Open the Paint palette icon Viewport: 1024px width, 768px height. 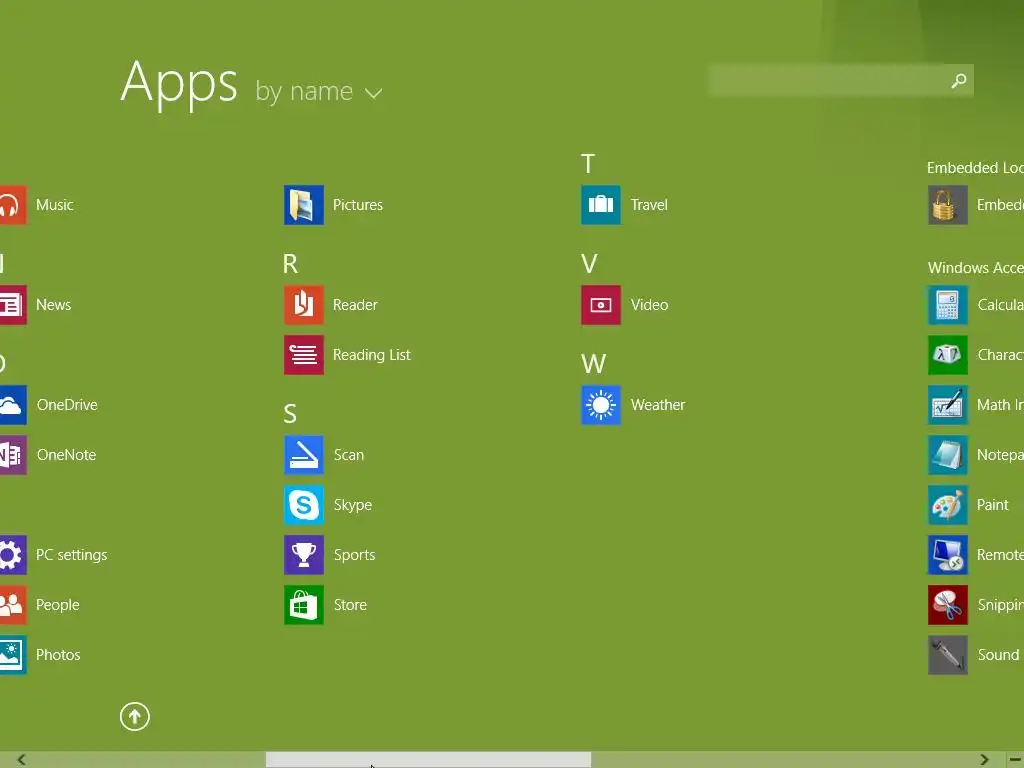pos(948,505)
